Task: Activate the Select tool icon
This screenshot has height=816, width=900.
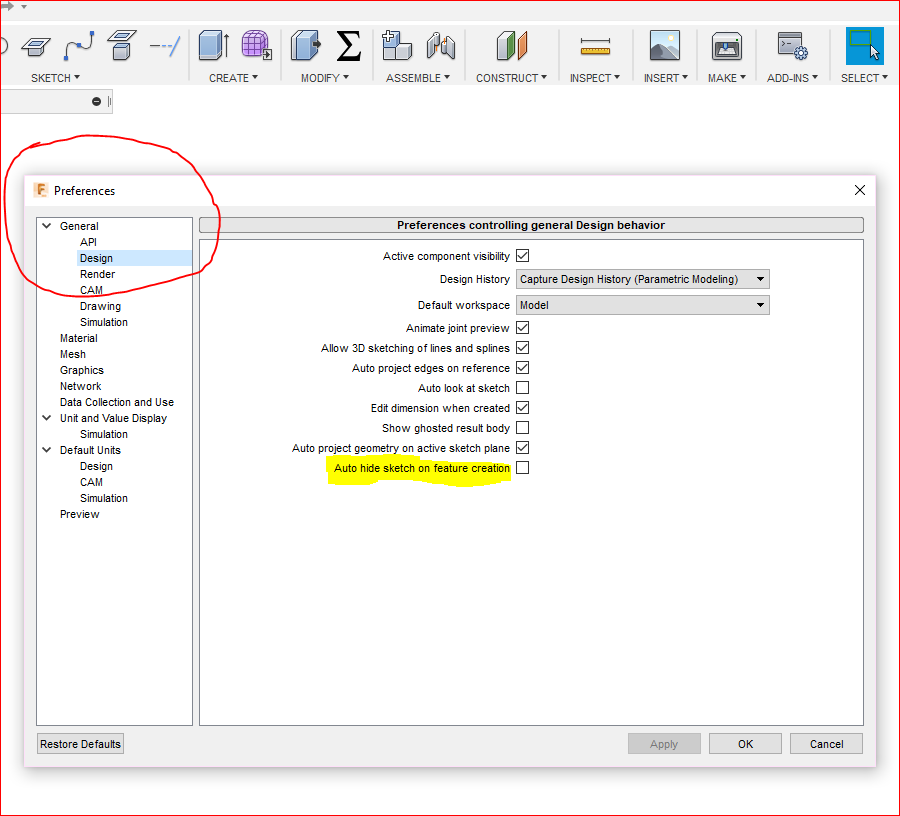Action: coord(864,46)
